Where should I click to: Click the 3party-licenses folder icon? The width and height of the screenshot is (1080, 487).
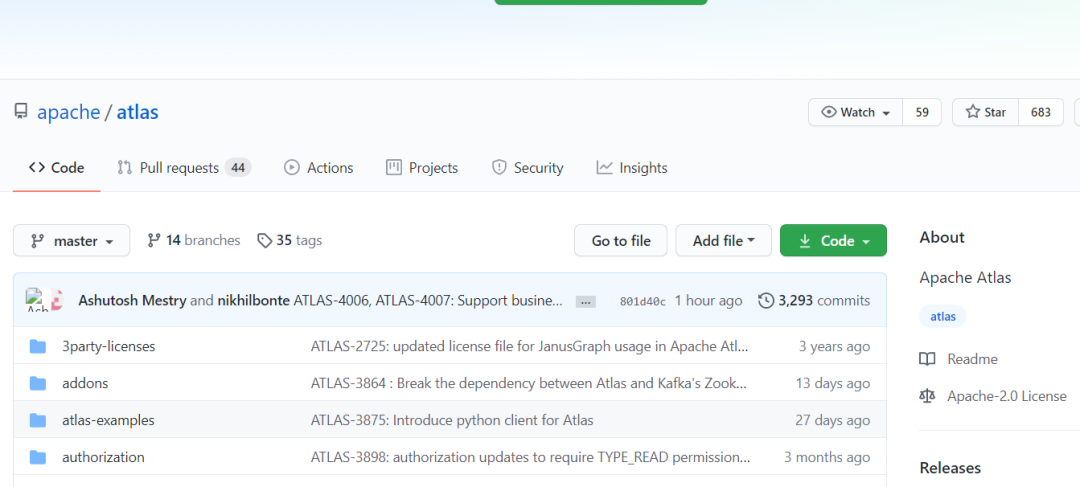pyautogui.click(x=37, y=346)
